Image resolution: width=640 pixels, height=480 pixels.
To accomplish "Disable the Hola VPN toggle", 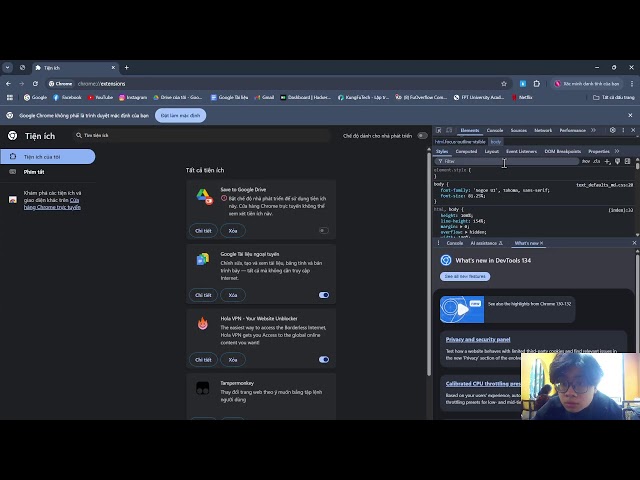I will 324,360.
